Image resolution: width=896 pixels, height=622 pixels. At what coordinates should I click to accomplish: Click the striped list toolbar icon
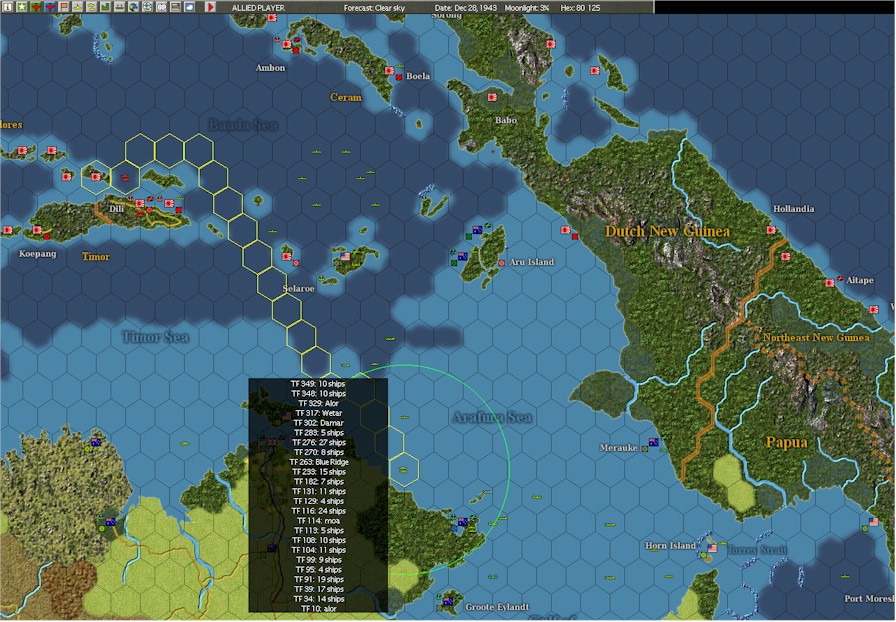tap(175, 7)
